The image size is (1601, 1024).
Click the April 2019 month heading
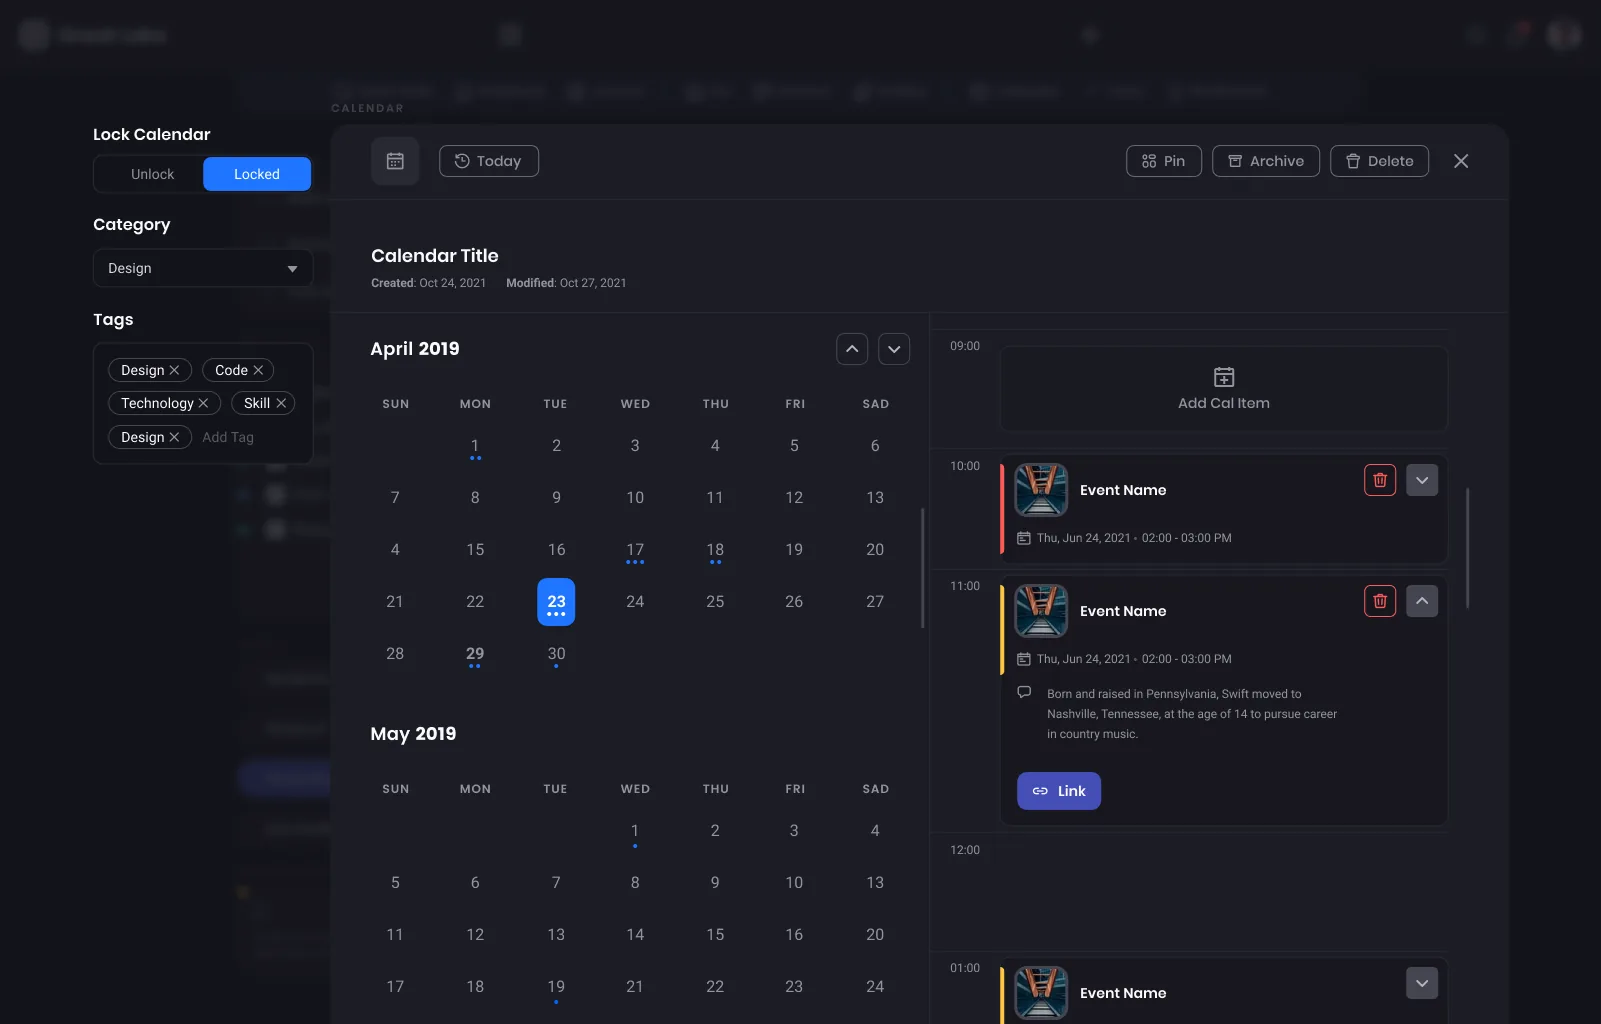(415, 349)
